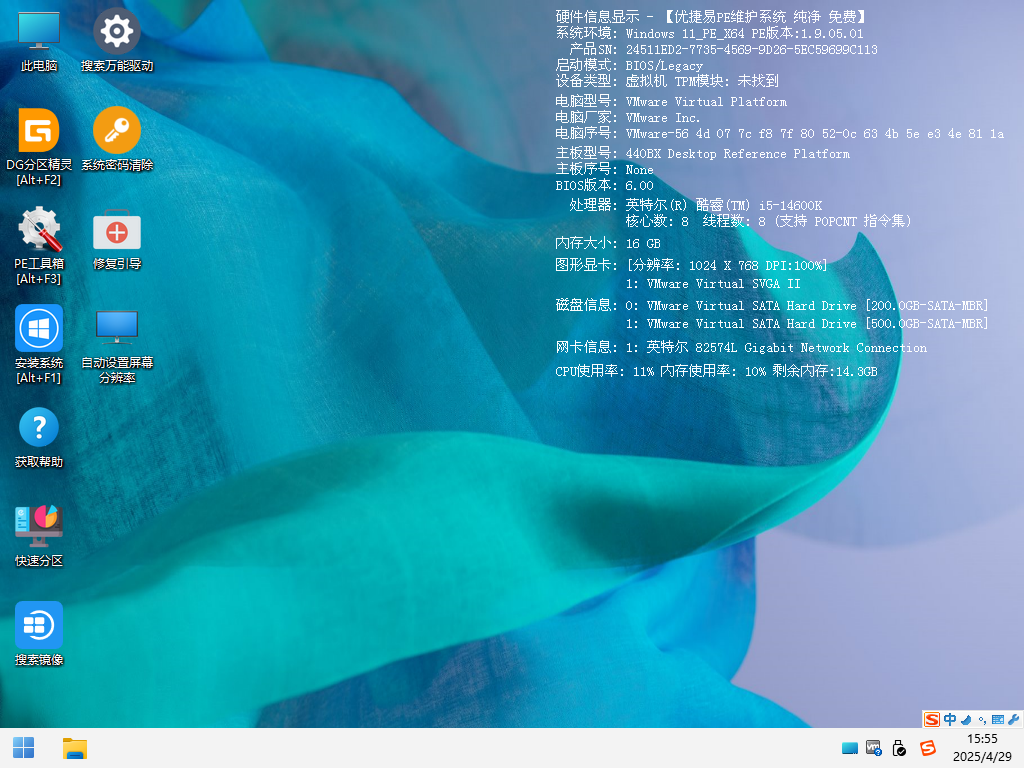Open File Explorer from the taskbar
Screen dimensions: 1024x768
point(75,748)
